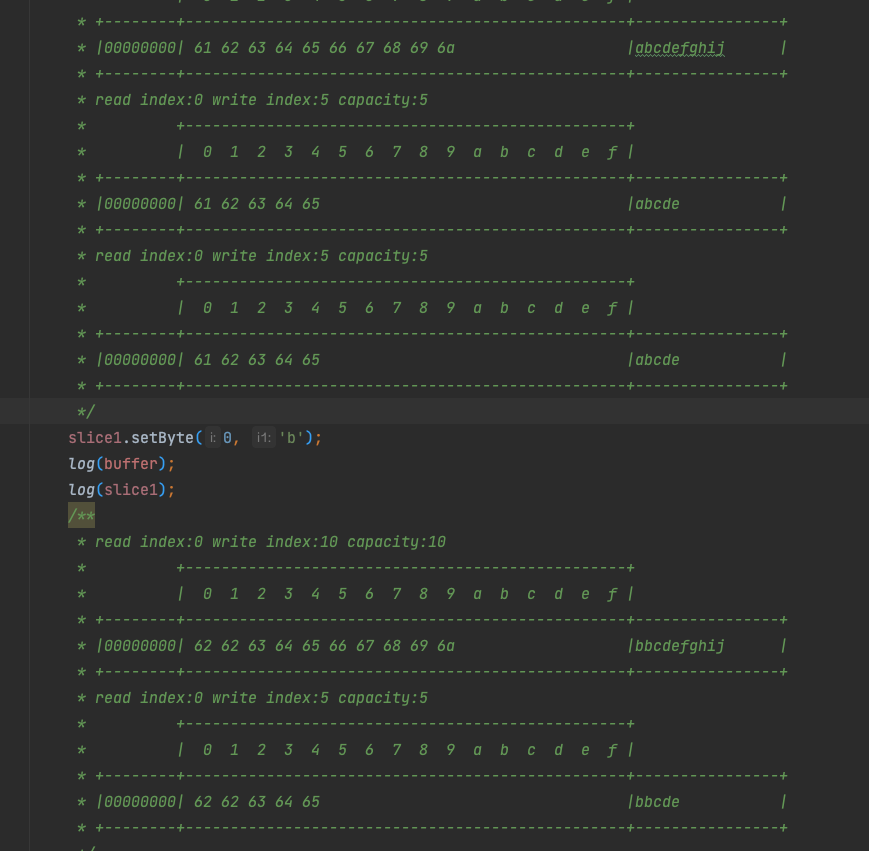
Task: Click the */ comment closer above slice1.setByte
Action: pyautogui.click(x=86, y=412)
